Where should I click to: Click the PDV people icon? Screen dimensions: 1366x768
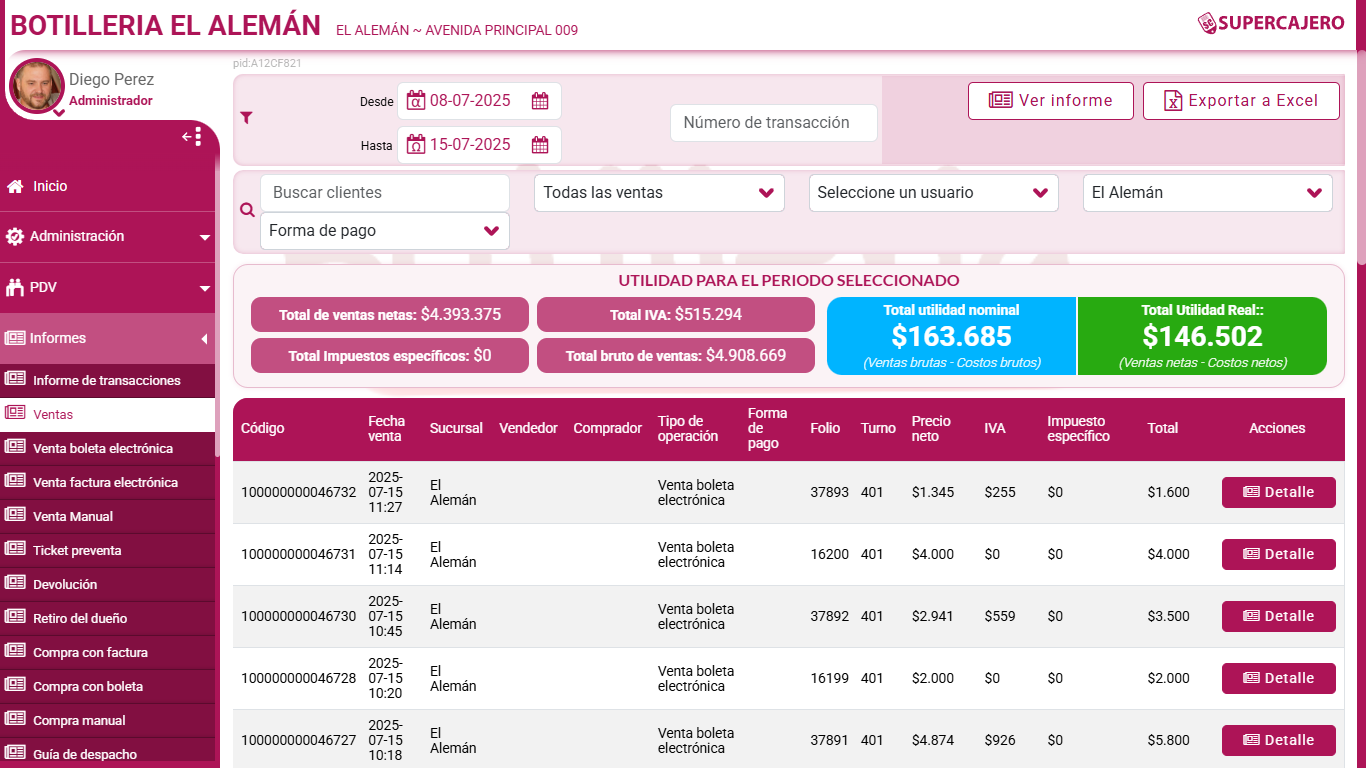pyautogui.click(x=15, y=288)
